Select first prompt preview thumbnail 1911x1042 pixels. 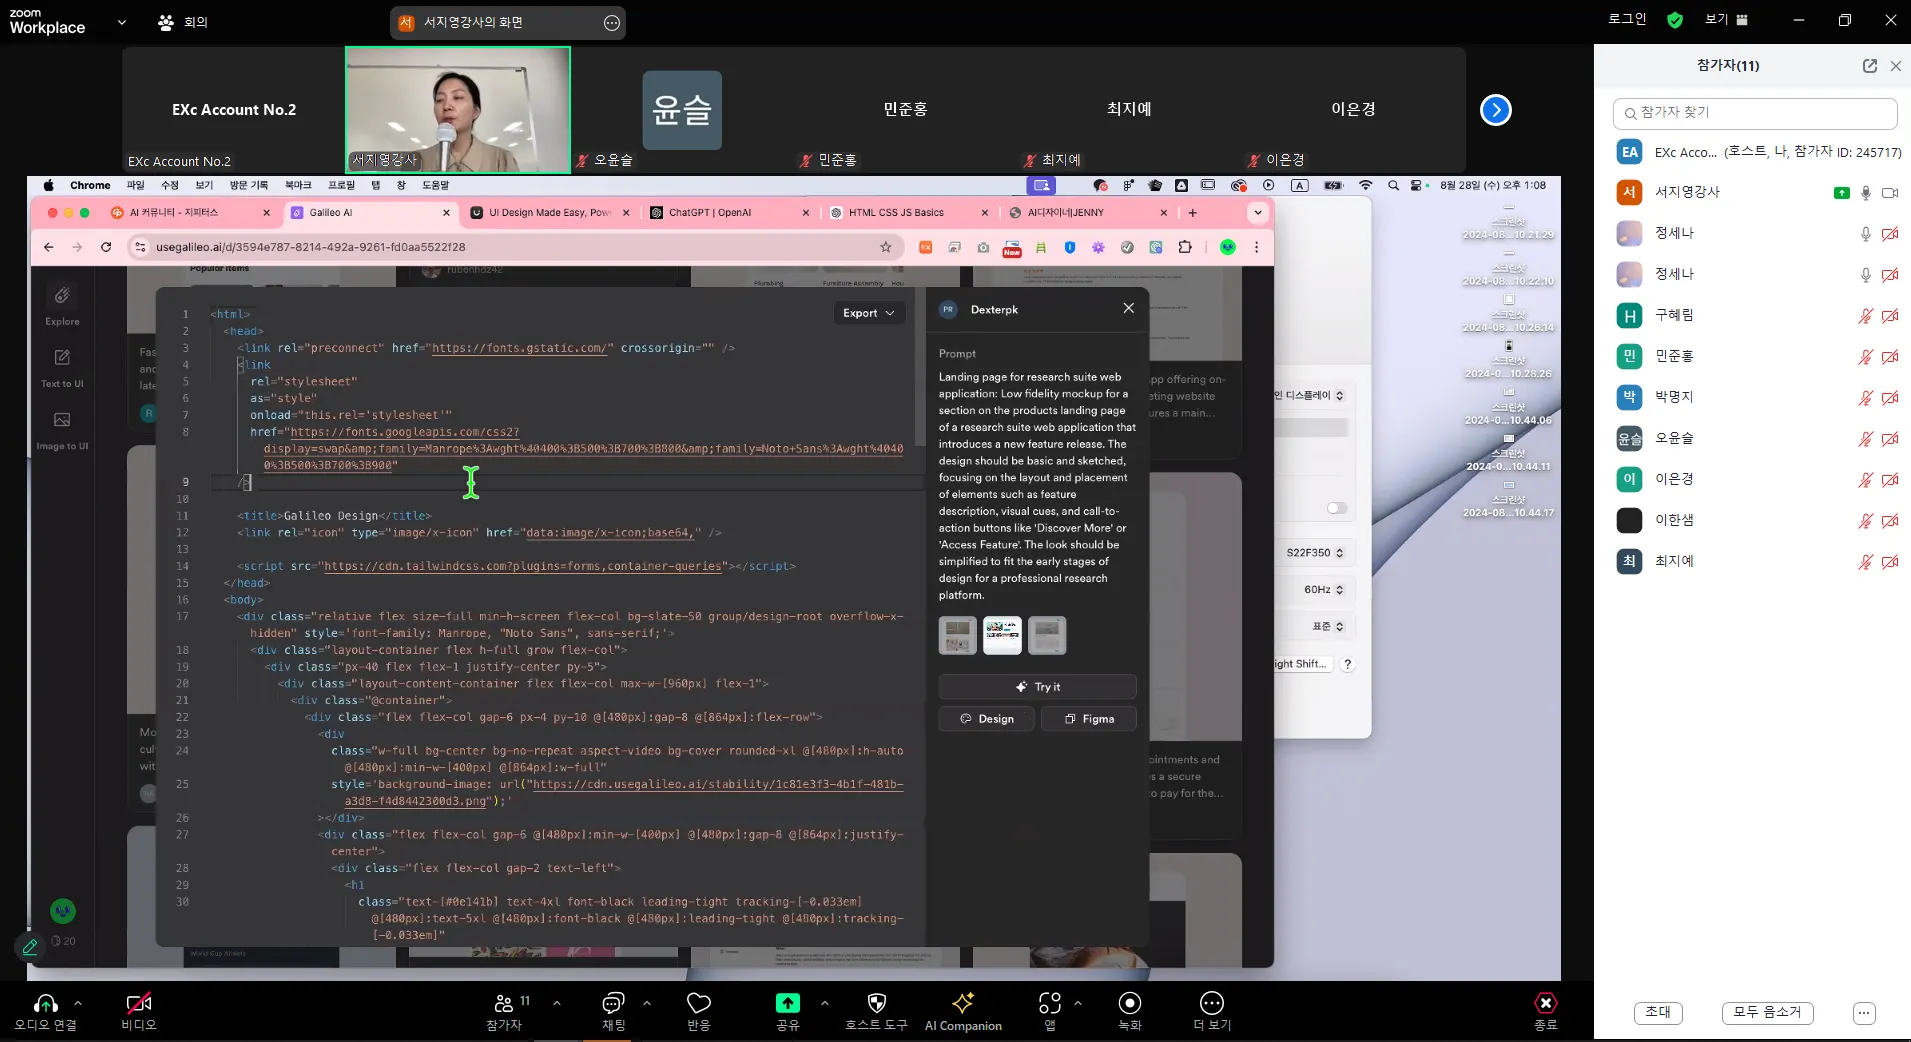point(957,635)
